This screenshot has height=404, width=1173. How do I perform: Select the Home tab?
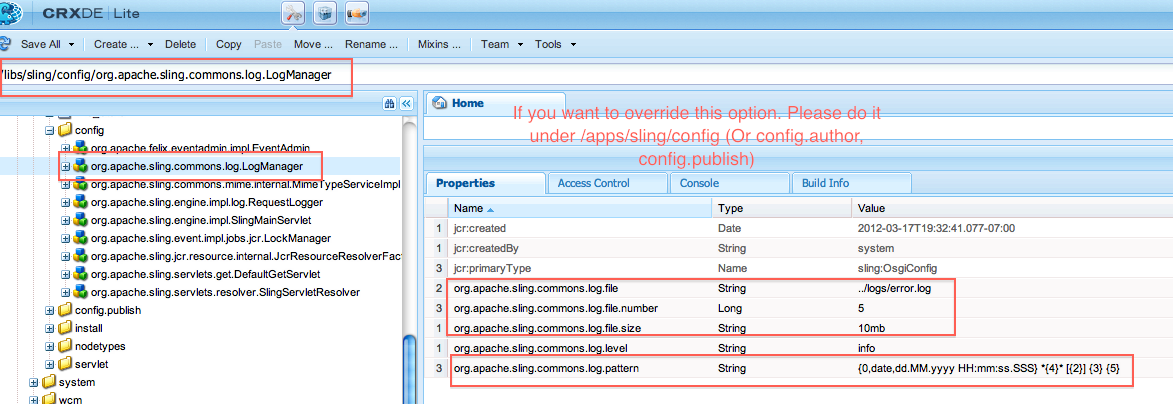(495, 103)
